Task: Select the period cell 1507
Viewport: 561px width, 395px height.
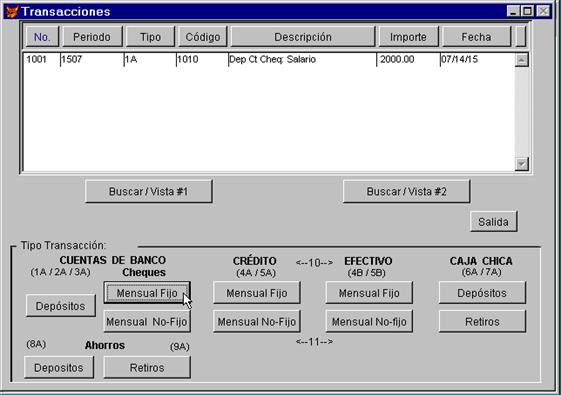Action: [x=92, y=59]
